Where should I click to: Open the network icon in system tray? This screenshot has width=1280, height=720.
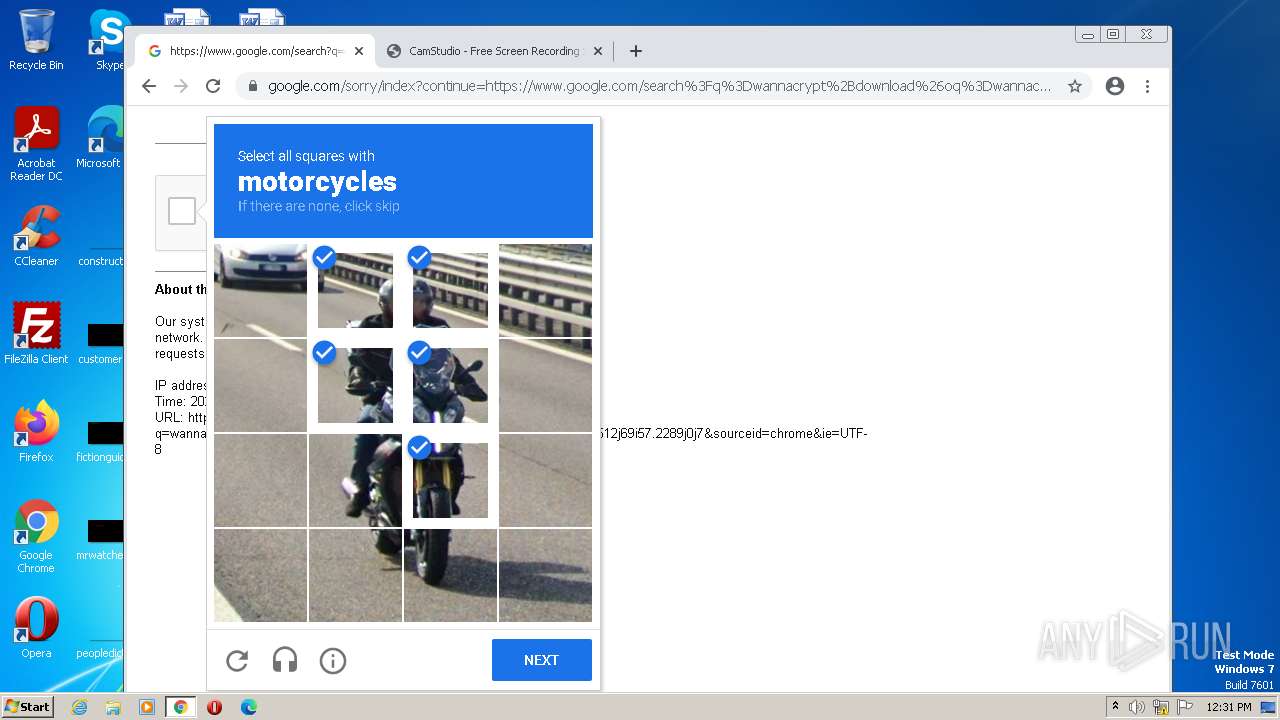coord(1160,707)
